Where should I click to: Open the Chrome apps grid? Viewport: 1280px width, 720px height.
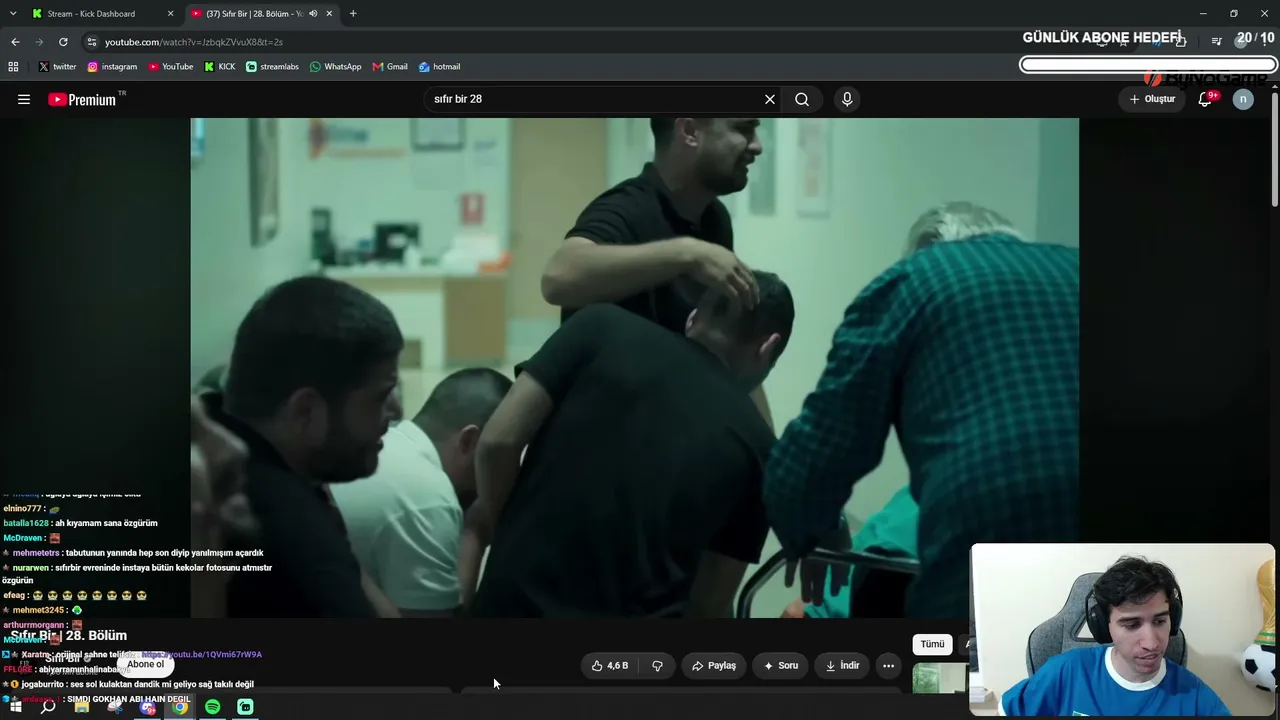pos(13,67)
